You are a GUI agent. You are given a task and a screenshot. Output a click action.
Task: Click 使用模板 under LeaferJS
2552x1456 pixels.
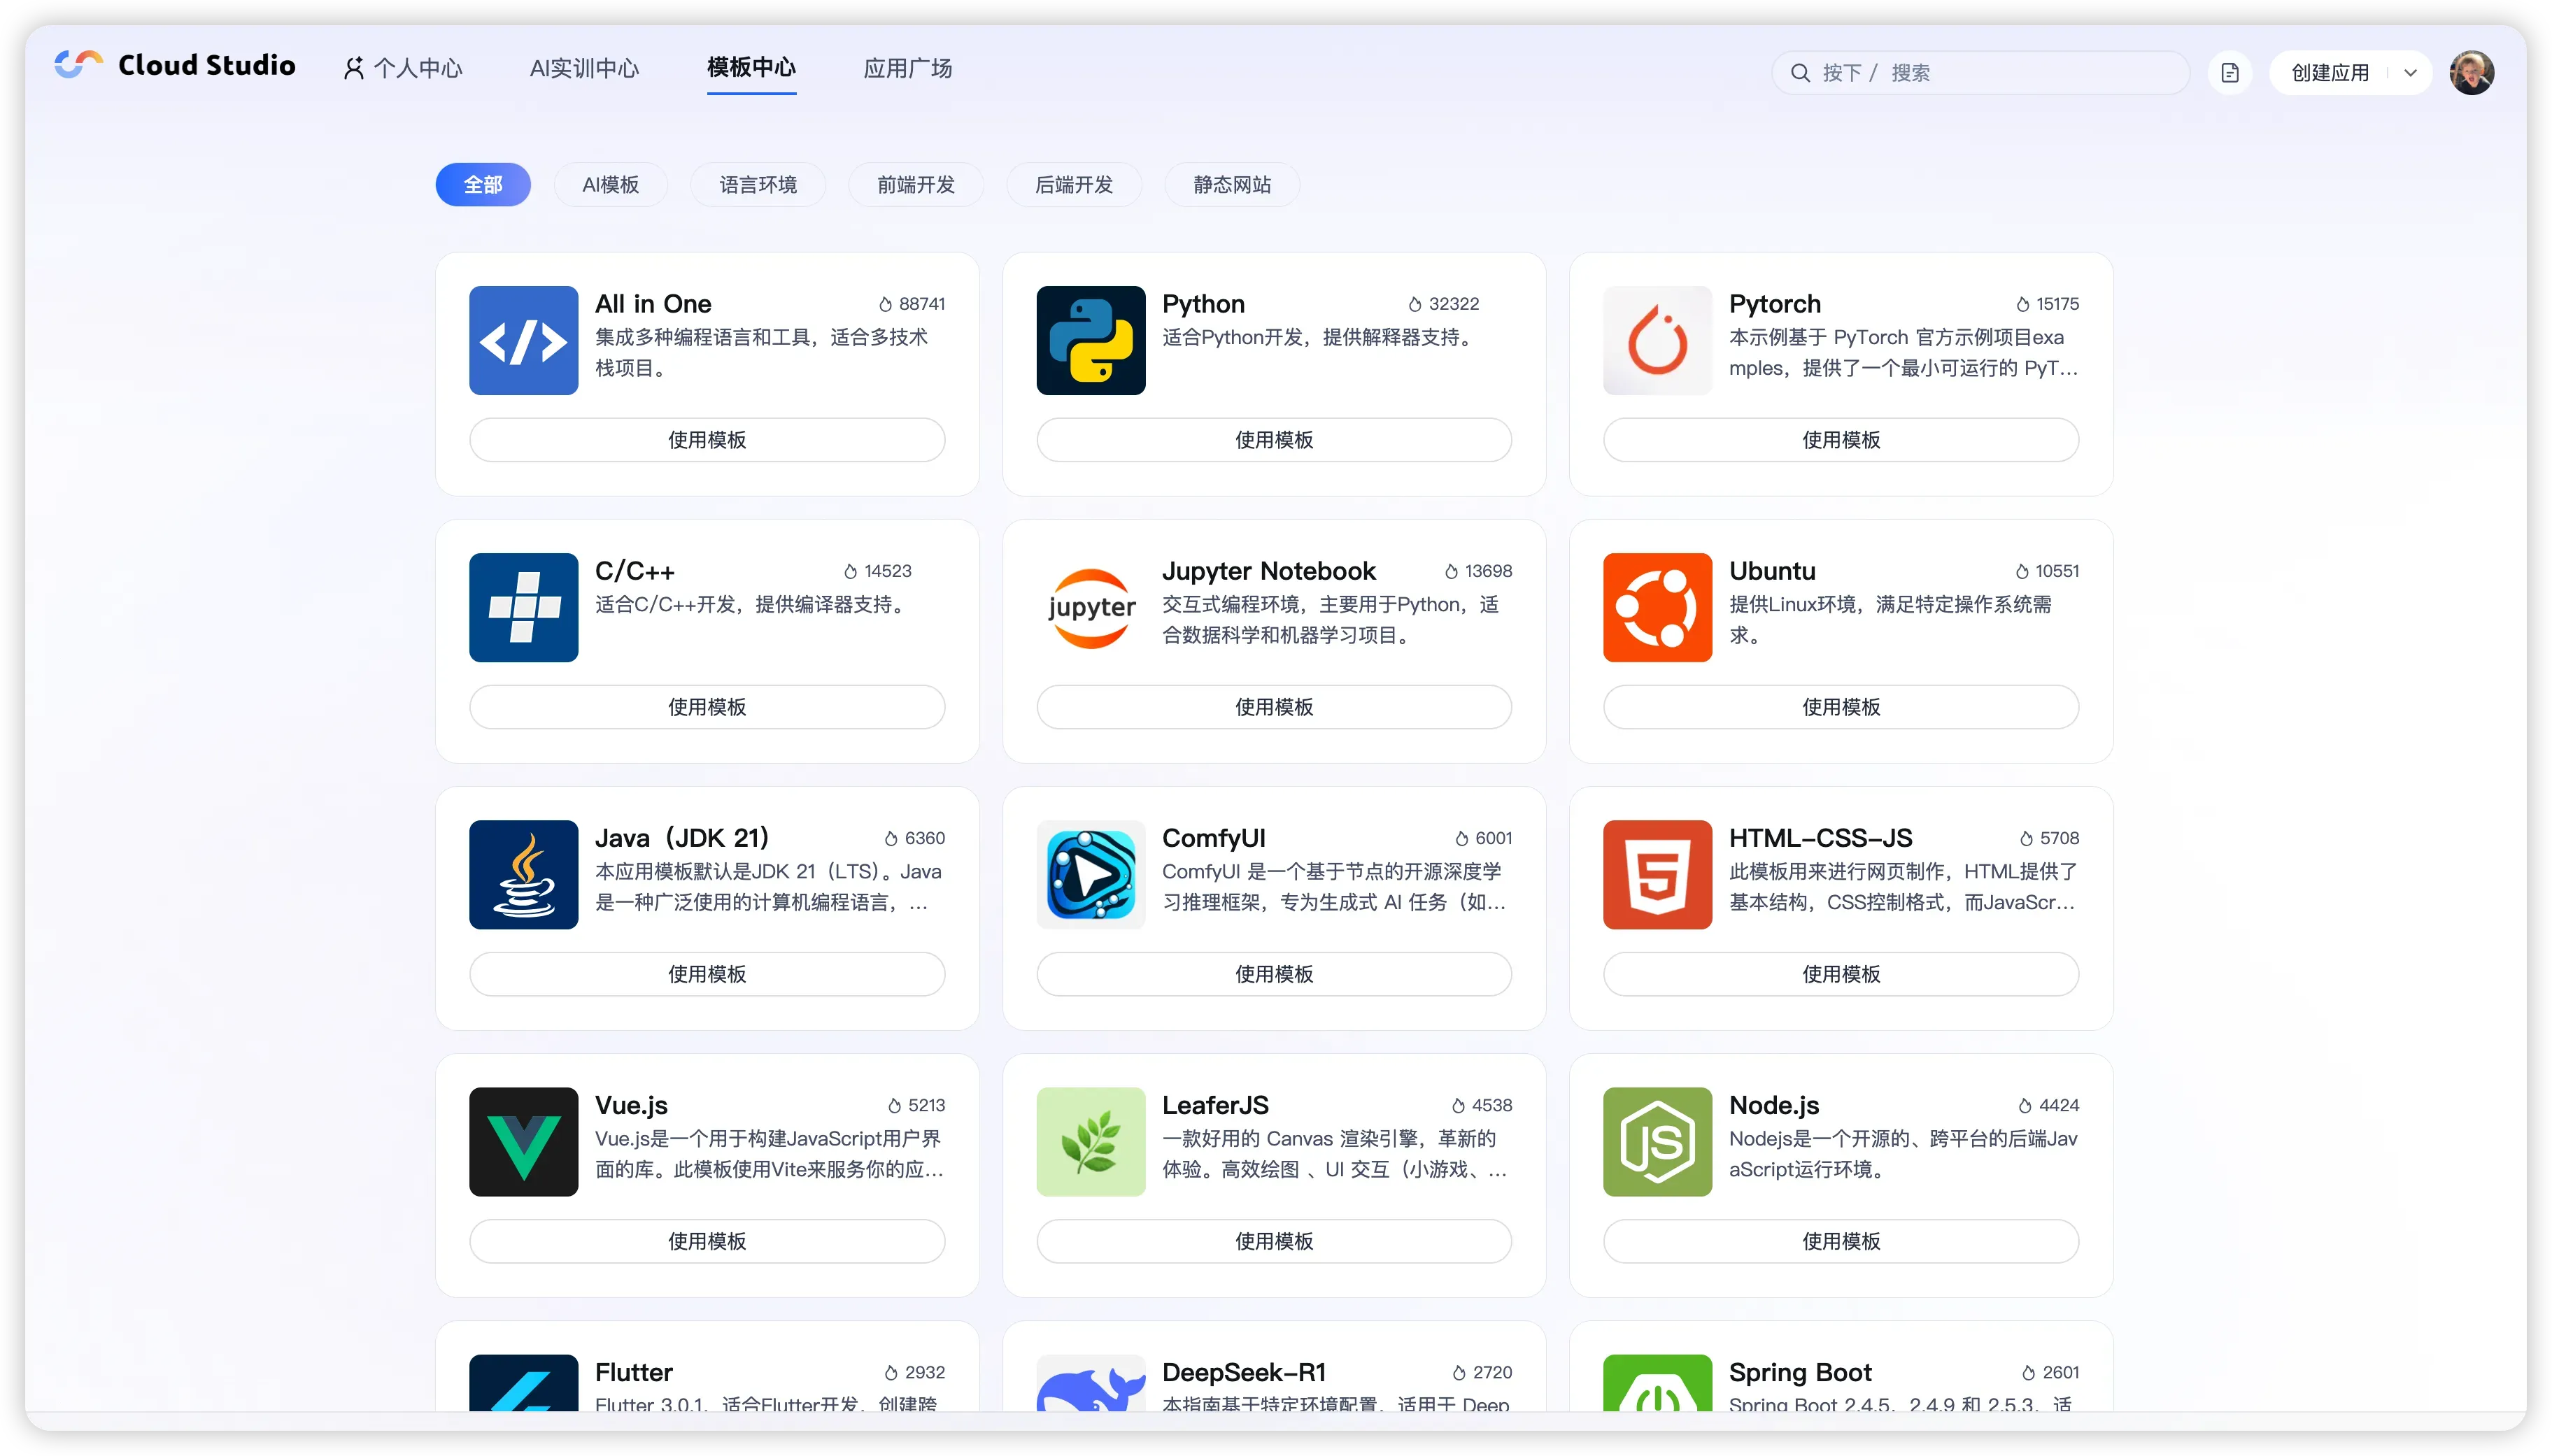[x=1273, y=1241]
